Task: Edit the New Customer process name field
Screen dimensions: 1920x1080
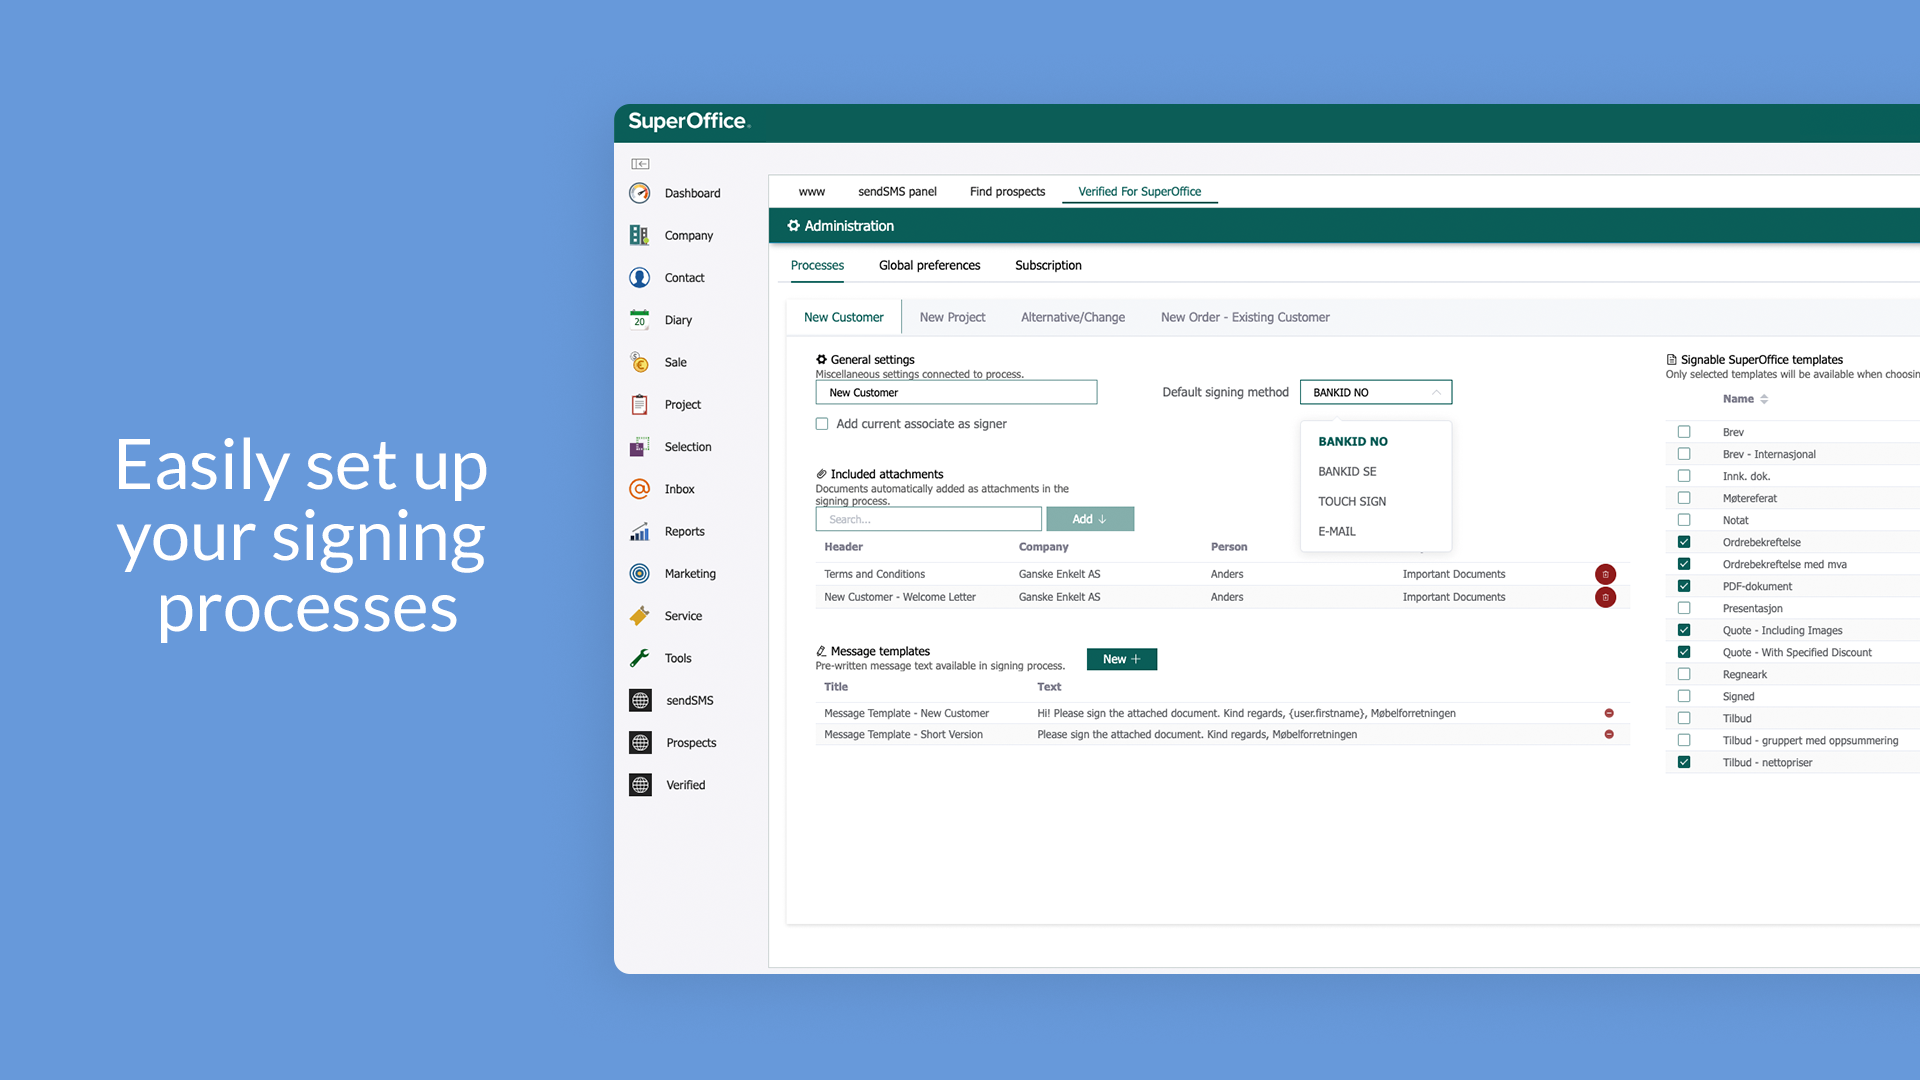Action: (x=956, y=392)
